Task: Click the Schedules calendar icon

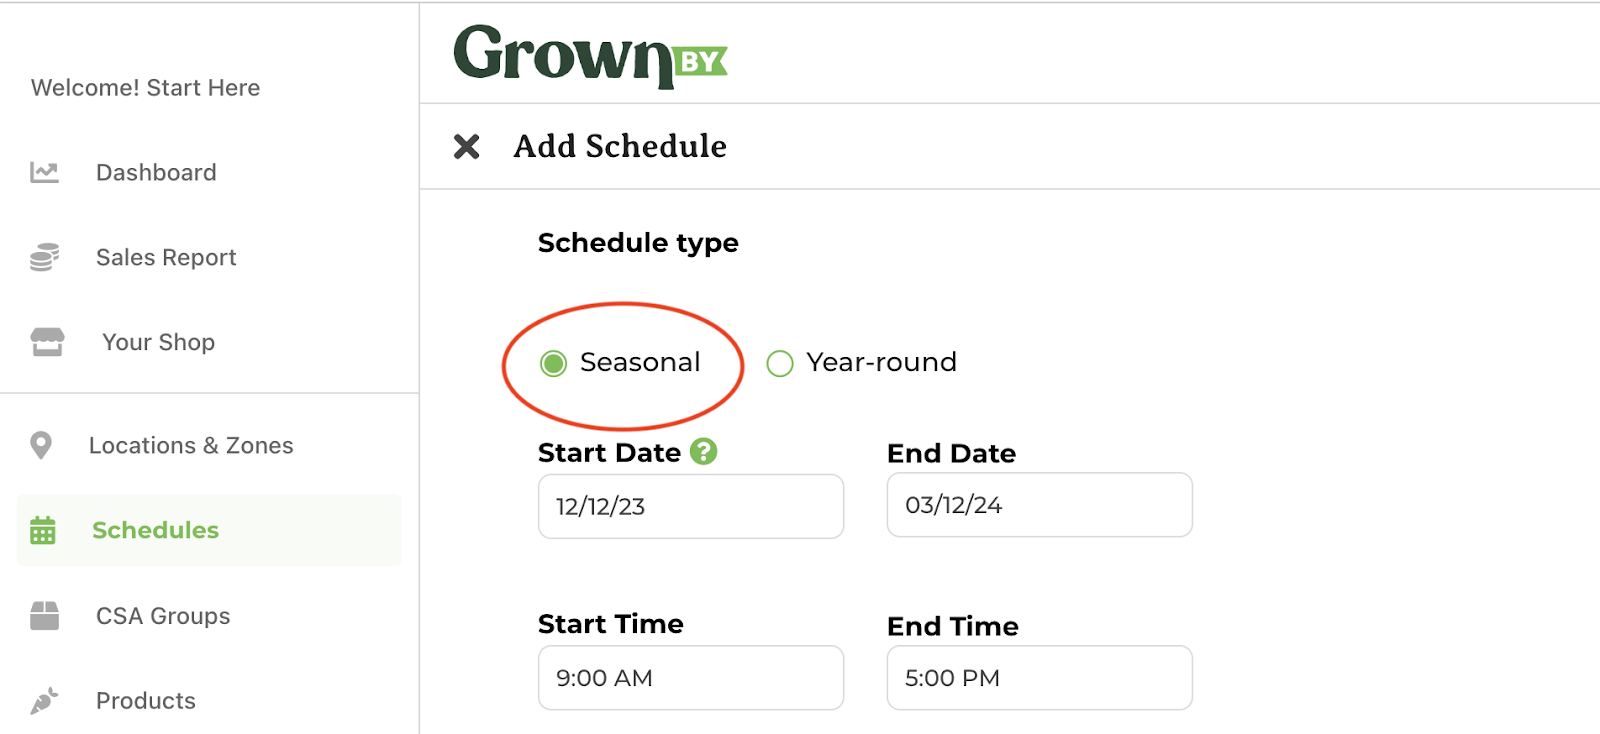Action: click(x=43, y=530)
